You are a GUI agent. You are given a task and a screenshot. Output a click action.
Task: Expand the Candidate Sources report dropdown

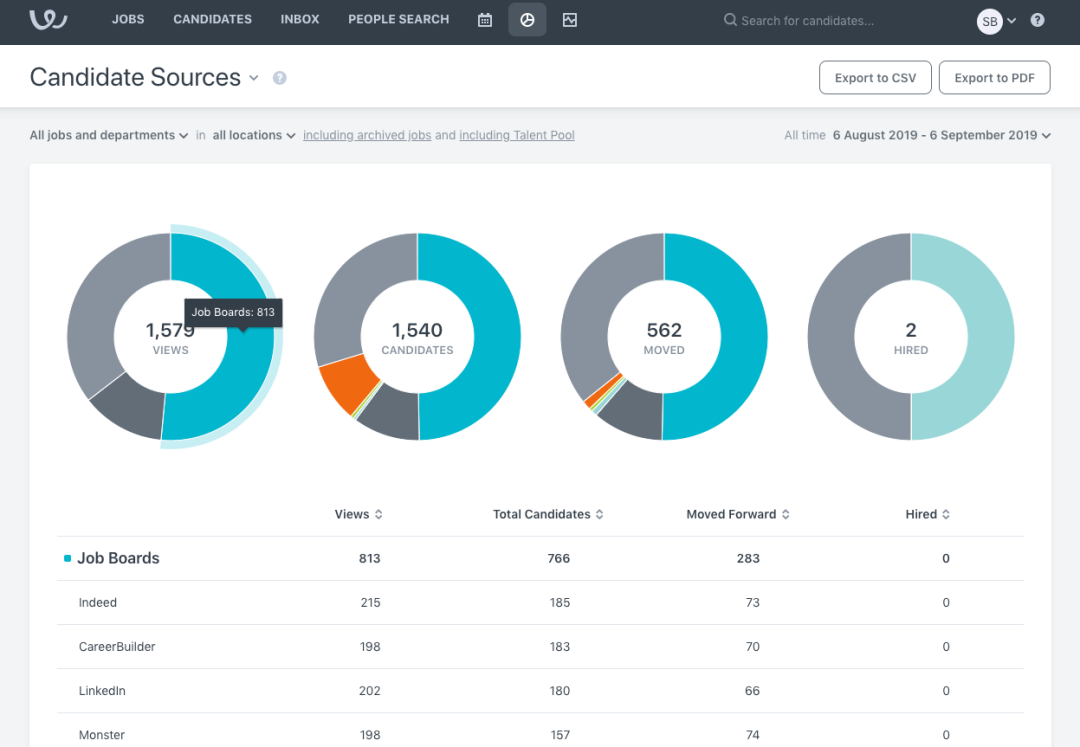pyautogui.click(x=253, y=78)
